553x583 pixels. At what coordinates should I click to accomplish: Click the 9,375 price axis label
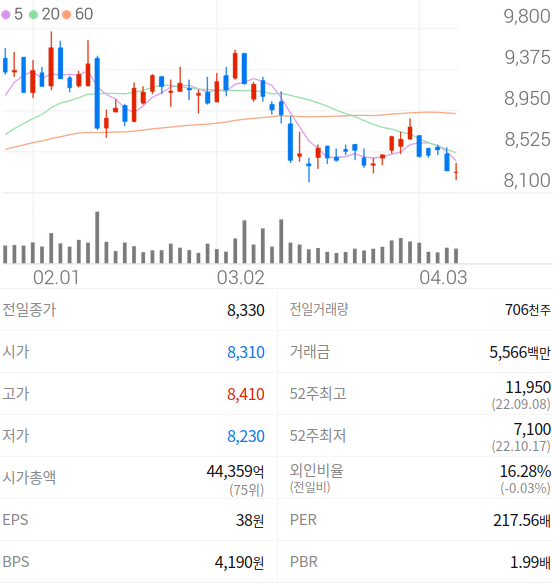click(x=527, y=57)
